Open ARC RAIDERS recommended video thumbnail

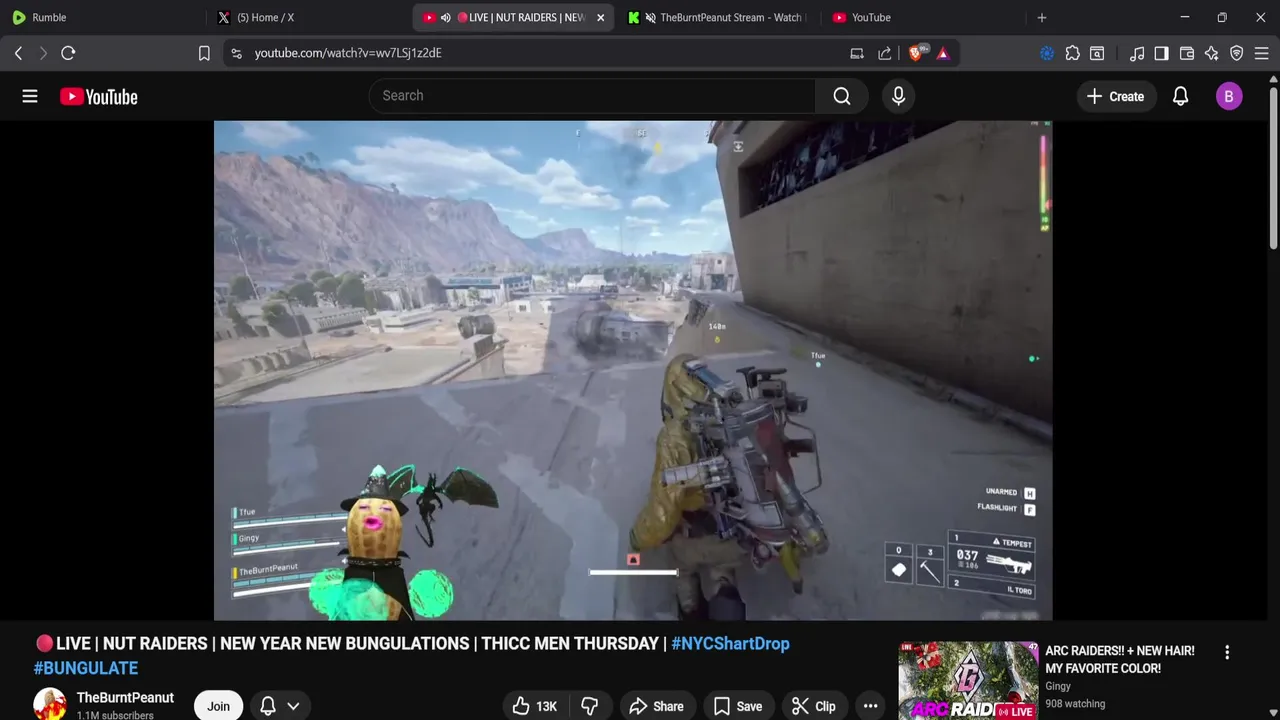968,680
